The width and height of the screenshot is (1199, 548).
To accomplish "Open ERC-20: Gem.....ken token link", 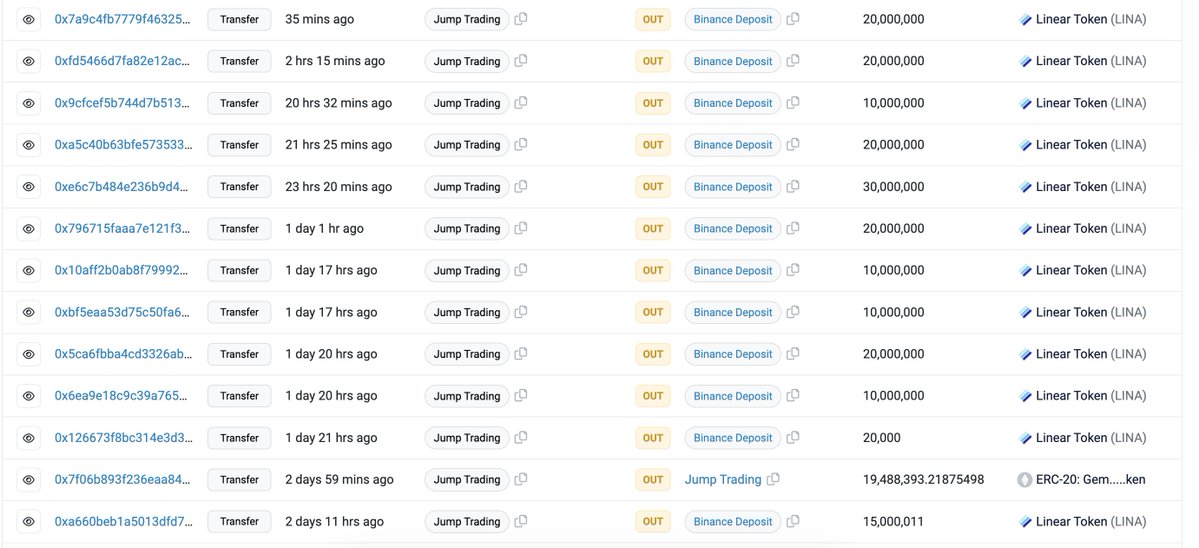I will pyautogui.click(x=1090, y=479).
